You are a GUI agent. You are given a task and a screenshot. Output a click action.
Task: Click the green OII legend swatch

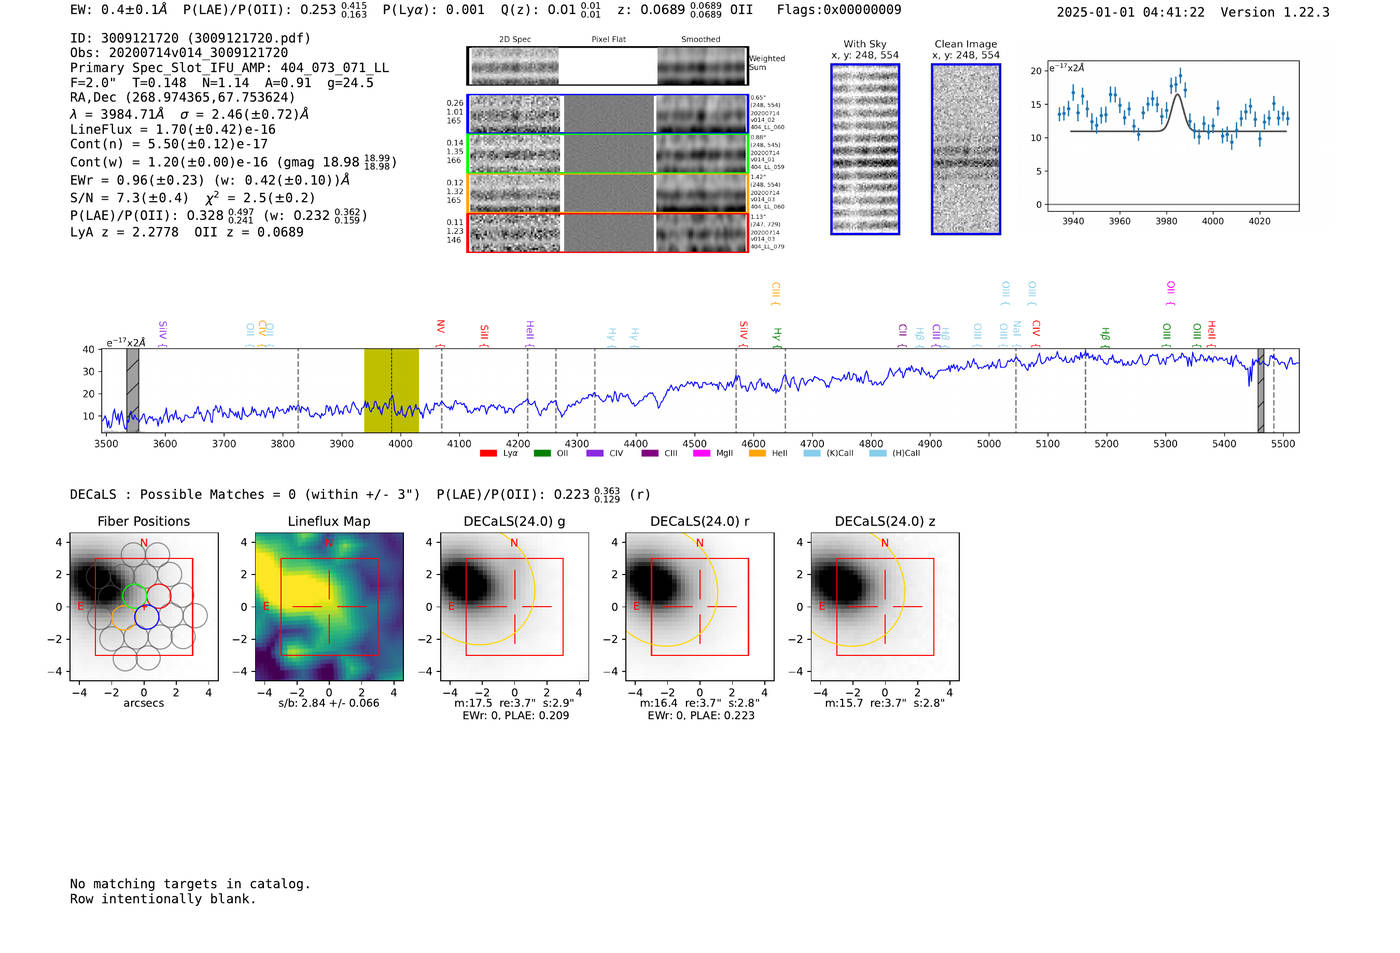pos(542,453)
